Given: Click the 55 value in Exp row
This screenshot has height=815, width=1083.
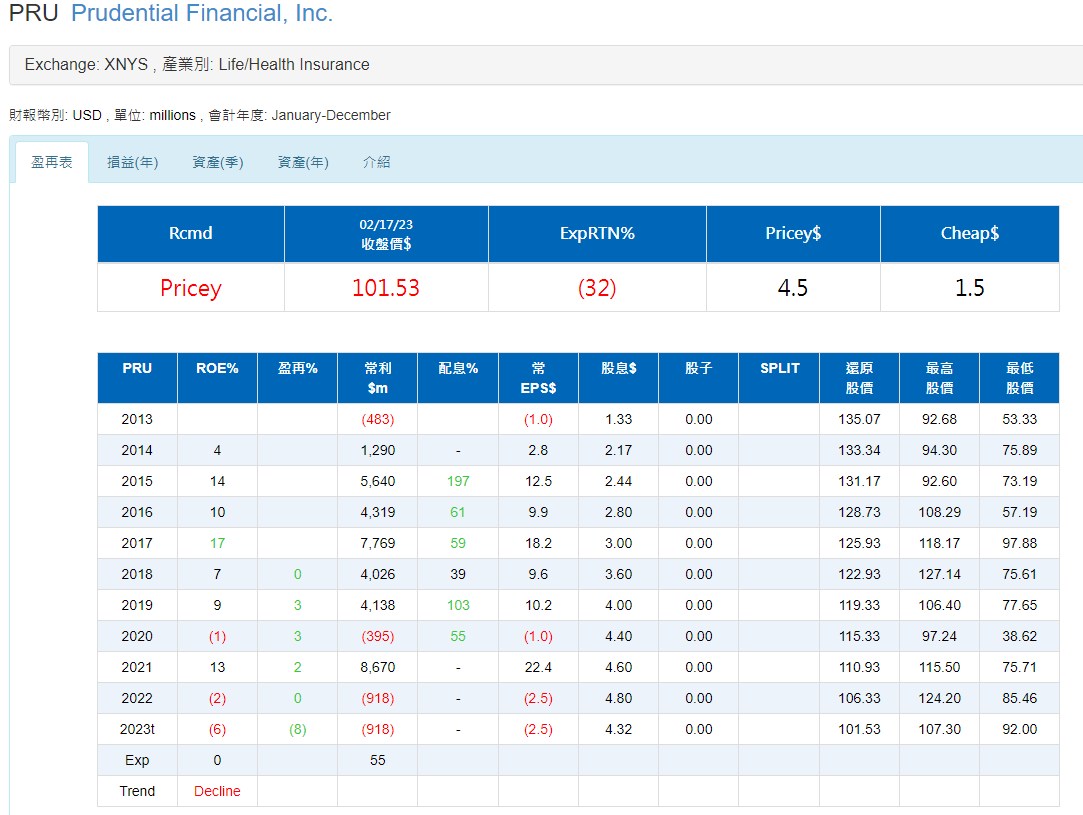Looking at the screenshot, I should click(x=378, y=761).
